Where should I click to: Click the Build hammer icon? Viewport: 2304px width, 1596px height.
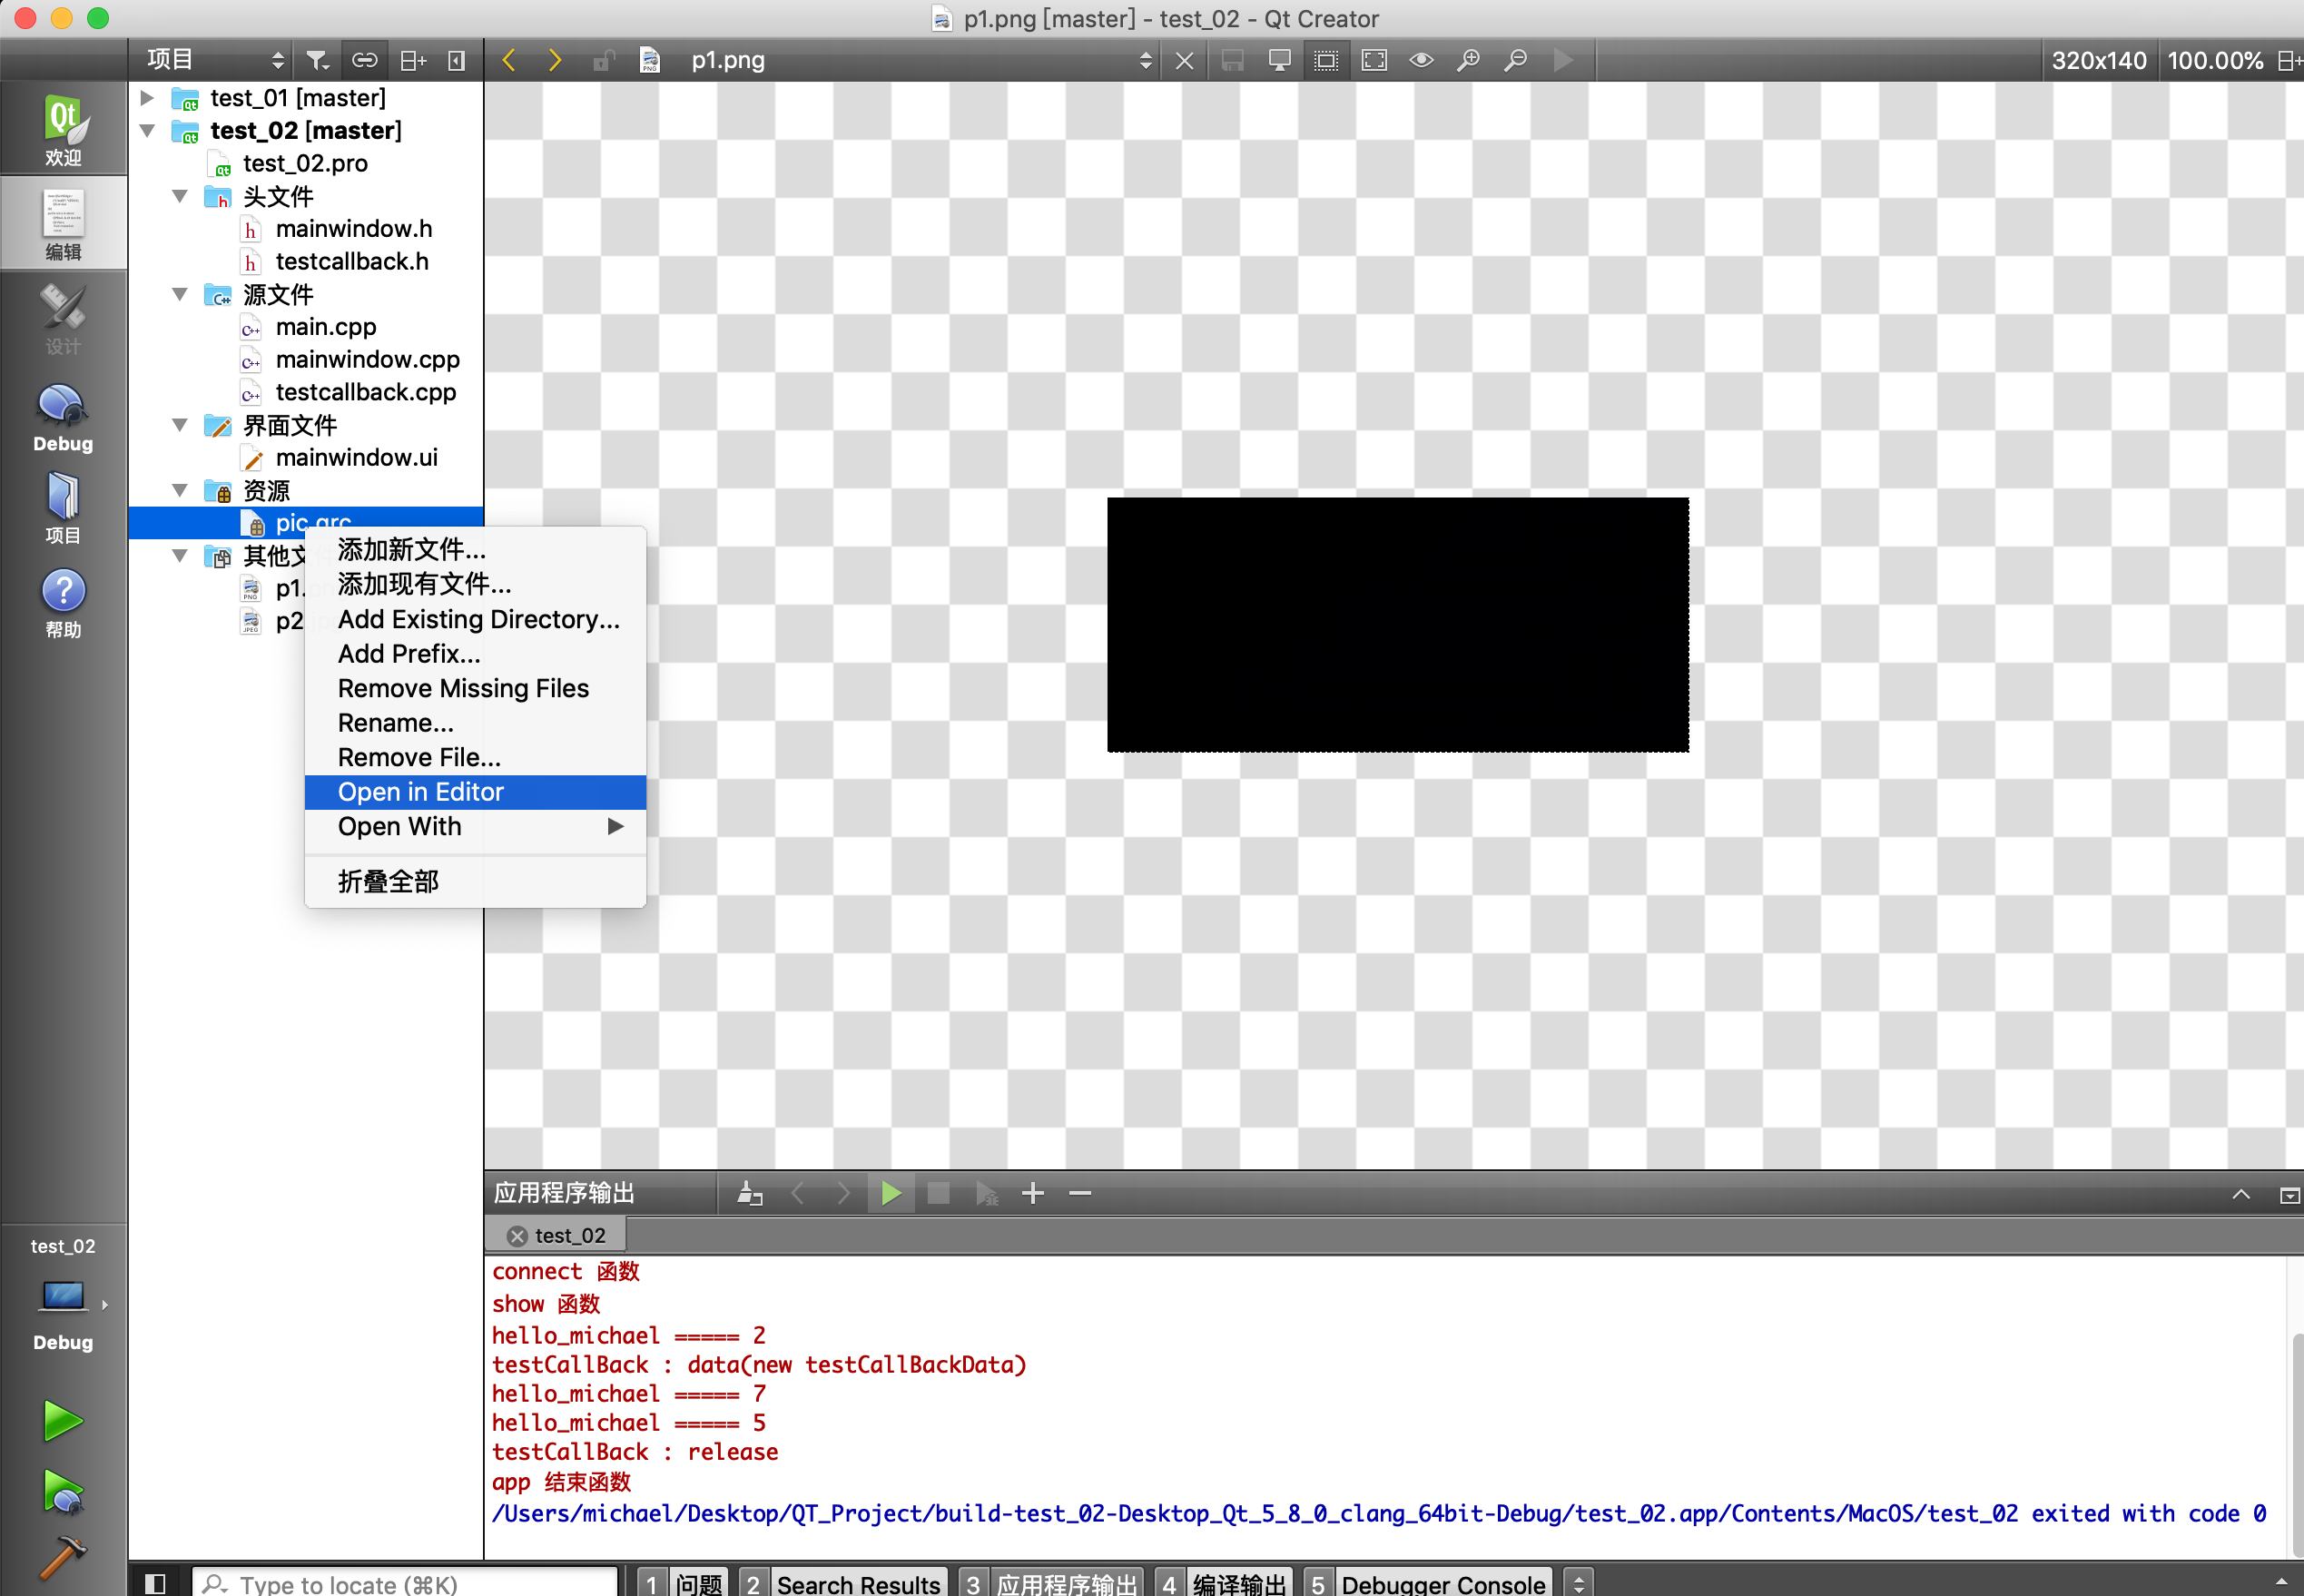pyautogui.click(x=63, y=1556)
